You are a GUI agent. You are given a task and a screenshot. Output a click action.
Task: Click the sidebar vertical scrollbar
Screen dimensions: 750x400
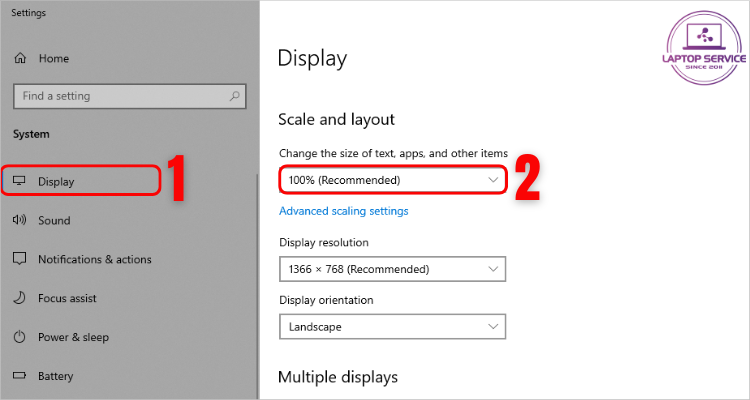point(257,287)
